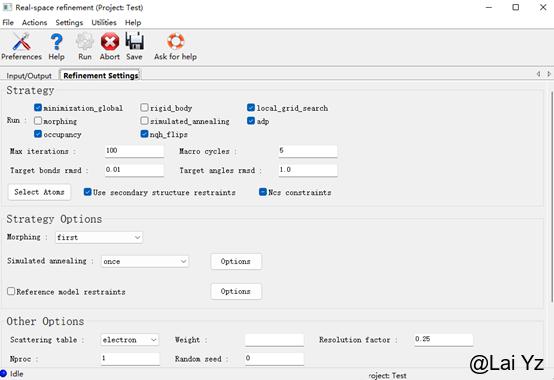Click the Random seed field
554x380 pixels.
274,359
